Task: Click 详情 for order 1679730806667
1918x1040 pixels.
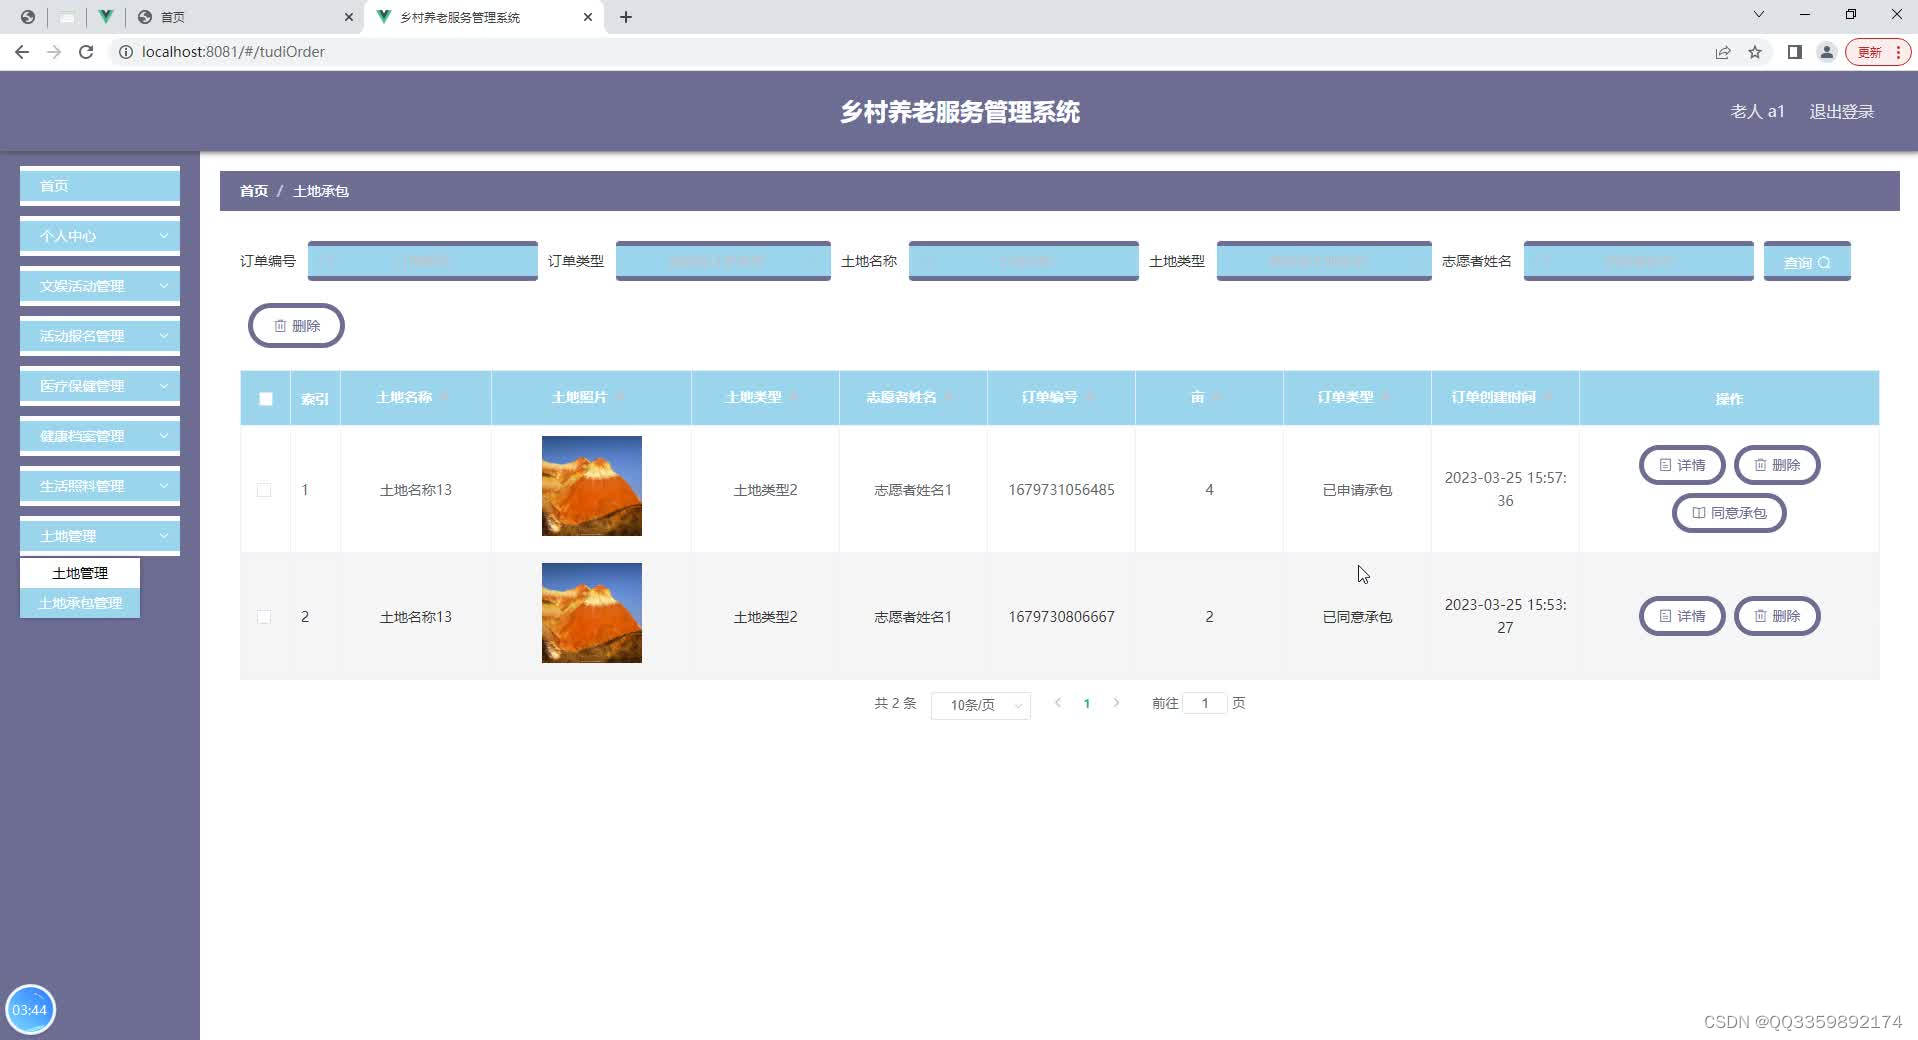Action: point(1682,616)
